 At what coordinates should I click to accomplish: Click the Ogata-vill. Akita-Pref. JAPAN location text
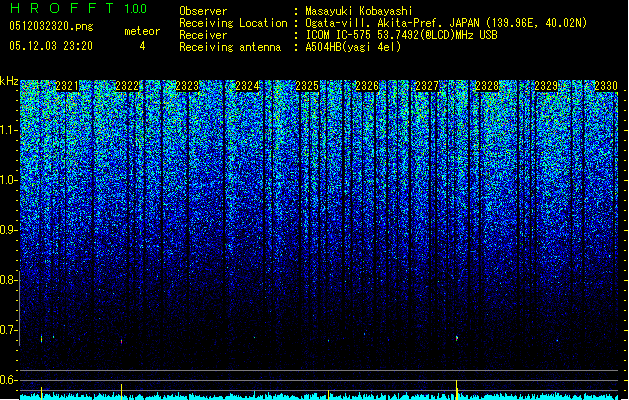tap(446, 23)
